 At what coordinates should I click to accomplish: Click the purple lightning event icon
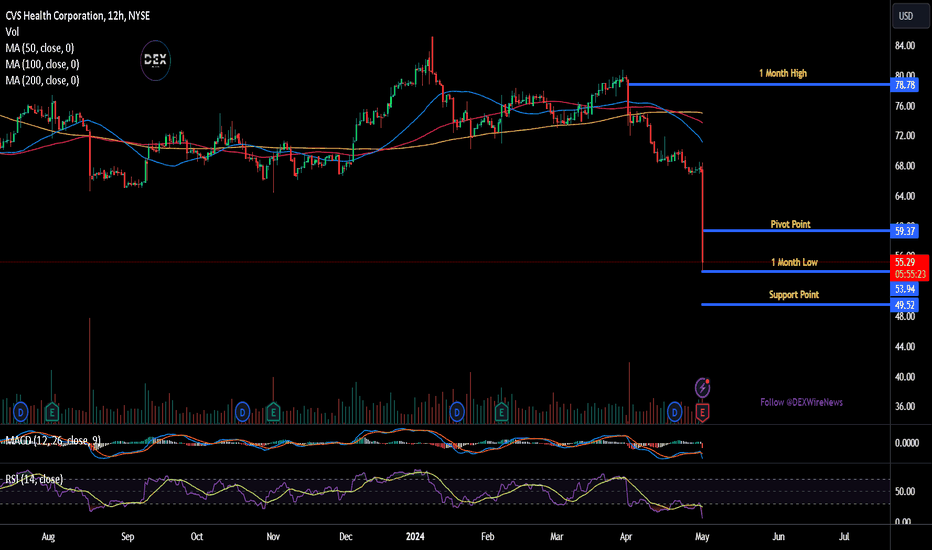point(703,388)
